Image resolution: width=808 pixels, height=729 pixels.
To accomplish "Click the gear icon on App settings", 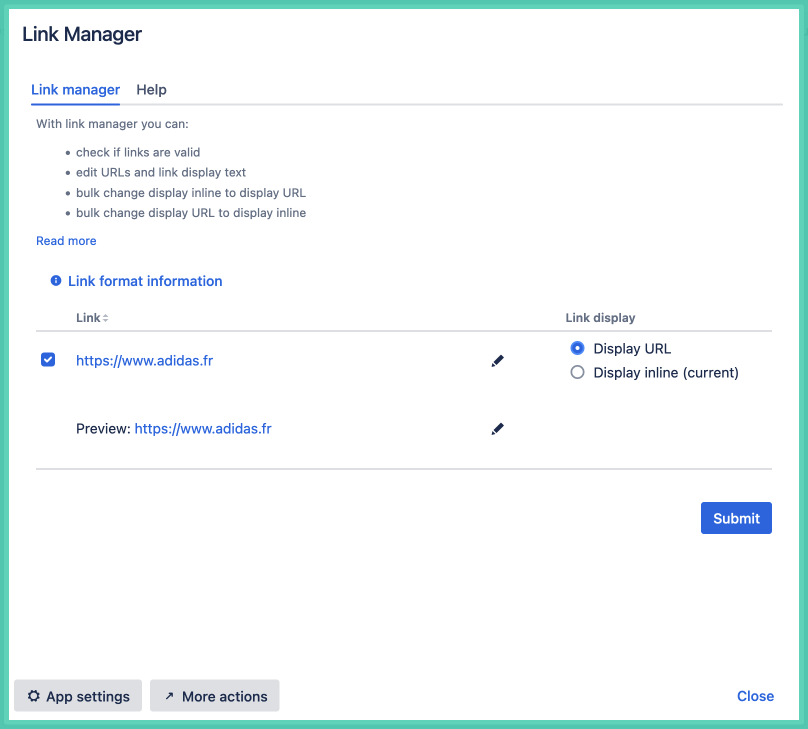I will (x=34, y=696).
